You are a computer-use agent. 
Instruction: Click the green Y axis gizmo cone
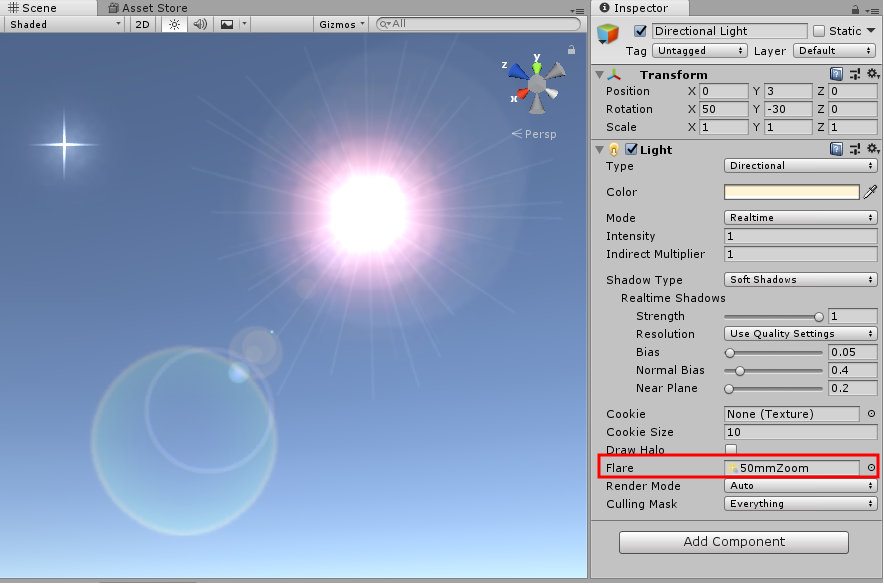537,68
